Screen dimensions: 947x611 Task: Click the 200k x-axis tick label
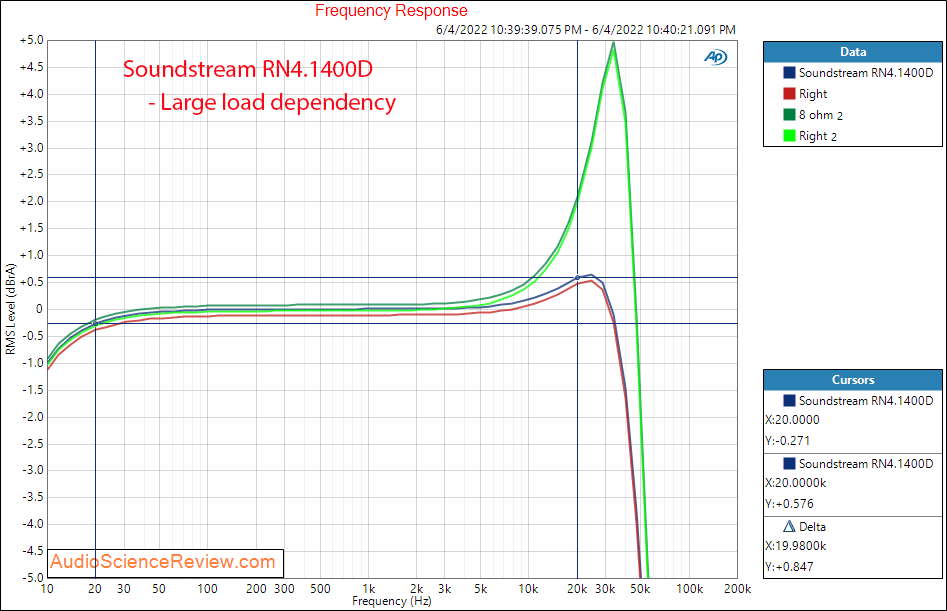tap(737, 589)
